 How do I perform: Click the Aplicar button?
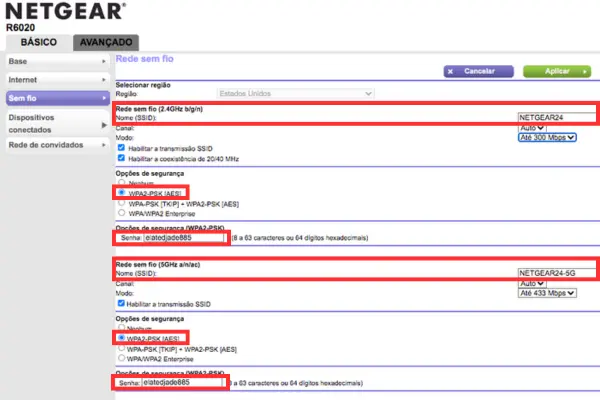coord(557,71)
